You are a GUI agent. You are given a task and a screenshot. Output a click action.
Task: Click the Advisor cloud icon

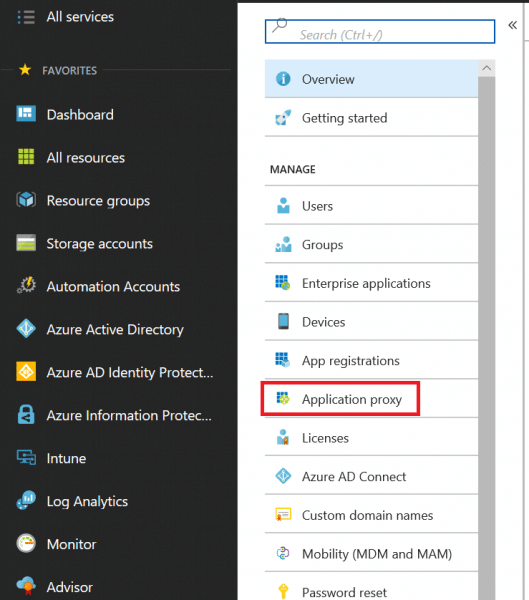[x=26, y=586]
